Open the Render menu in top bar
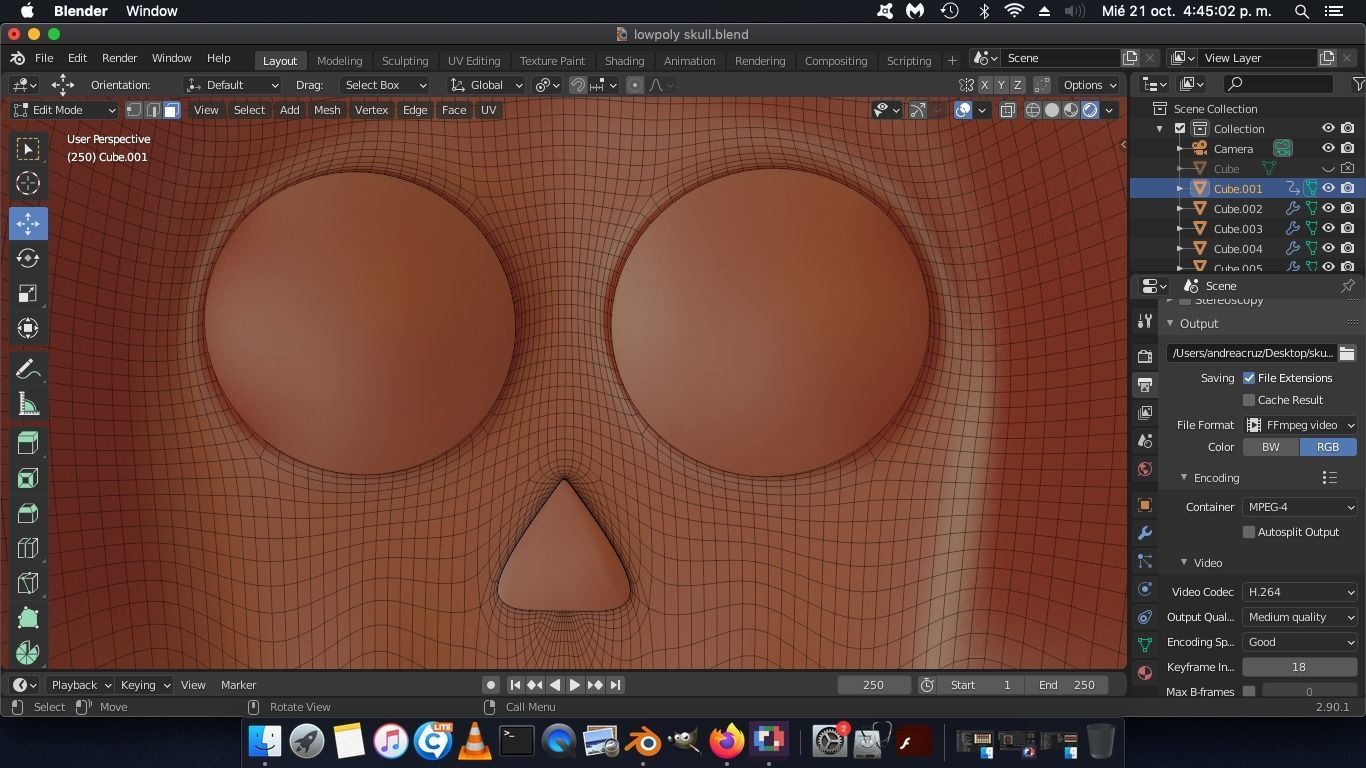The image size is (1366, 768). pyautogui.click(x=119, y=58)
